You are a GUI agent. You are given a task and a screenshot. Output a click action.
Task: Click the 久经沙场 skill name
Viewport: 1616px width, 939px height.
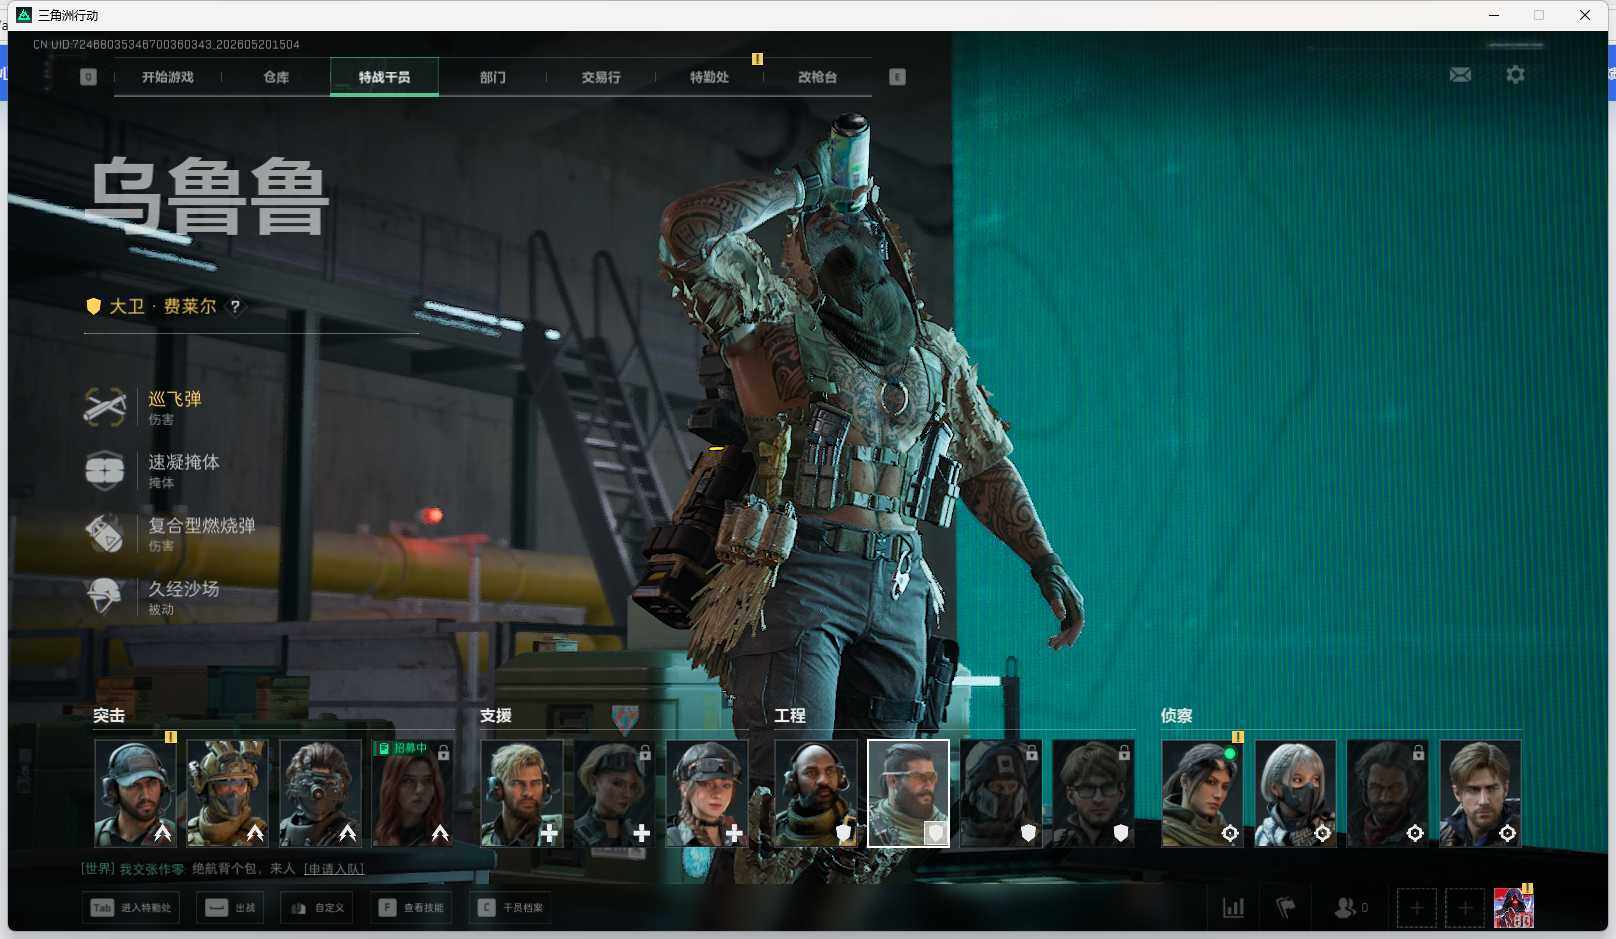pos(184,588)
